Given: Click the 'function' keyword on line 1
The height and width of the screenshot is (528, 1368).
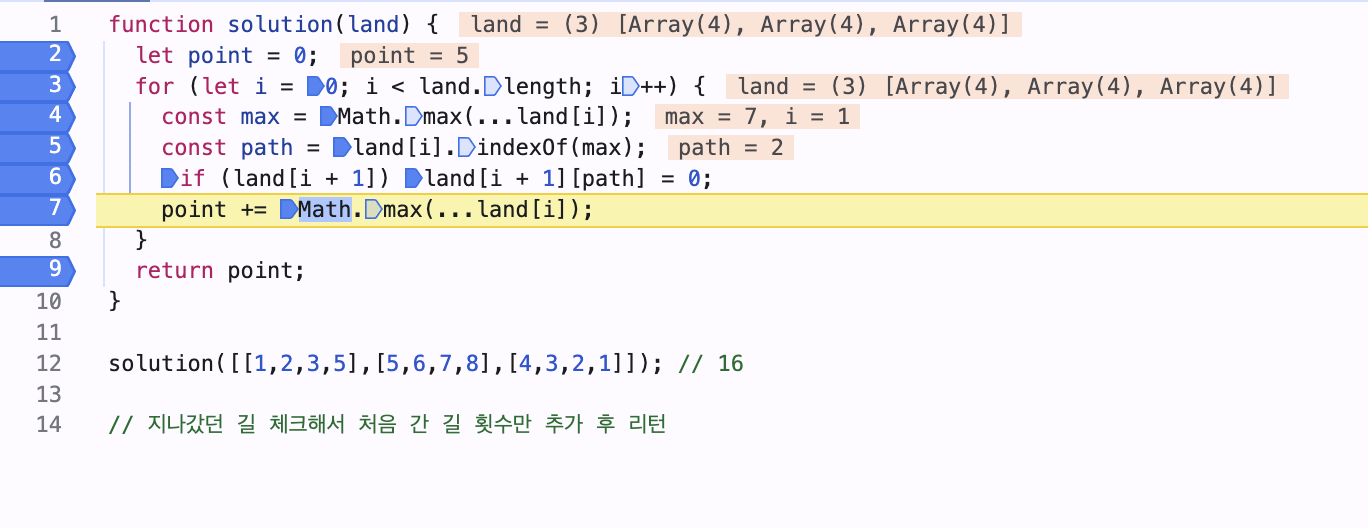Looking at the screenshot, I should click(x=161, y=25).
